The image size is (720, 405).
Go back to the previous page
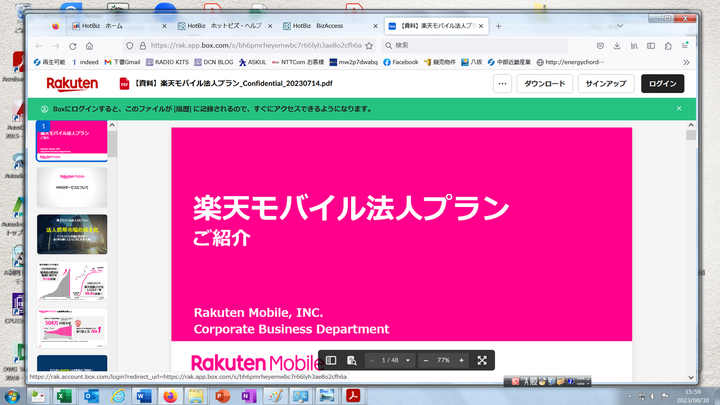(39, 46)
